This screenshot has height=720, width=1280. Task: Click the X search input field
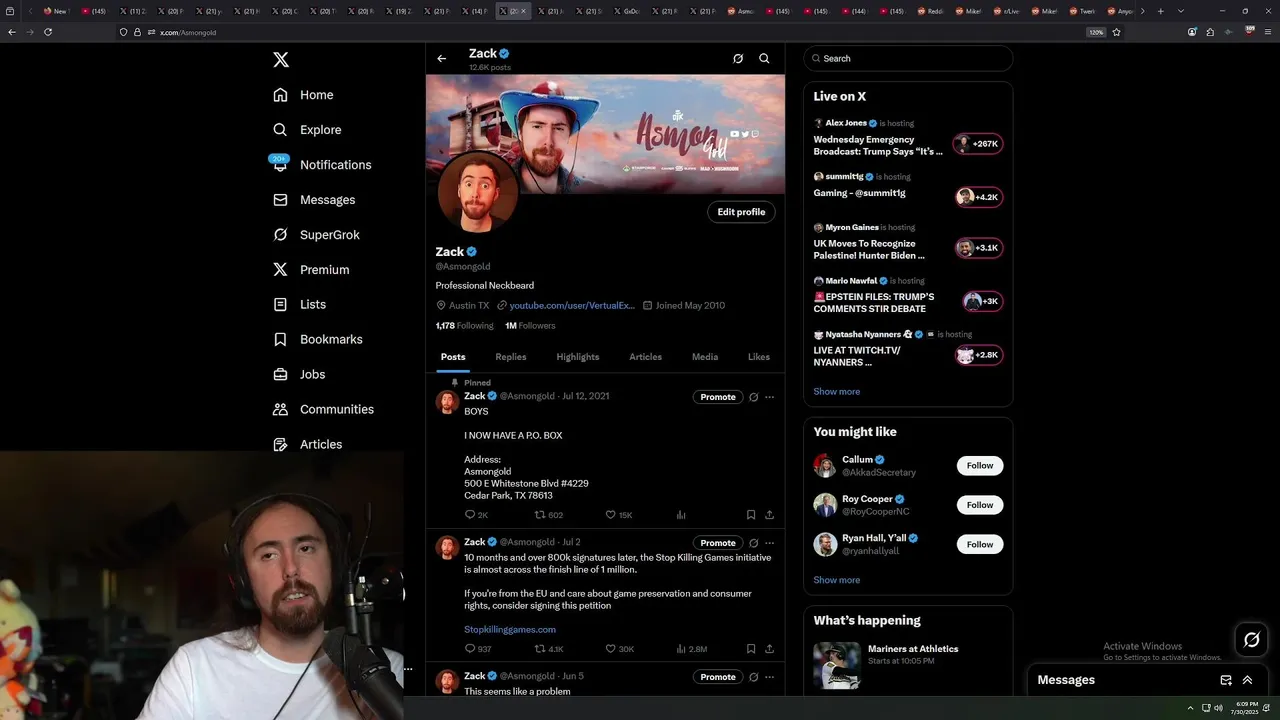point(908,59)
